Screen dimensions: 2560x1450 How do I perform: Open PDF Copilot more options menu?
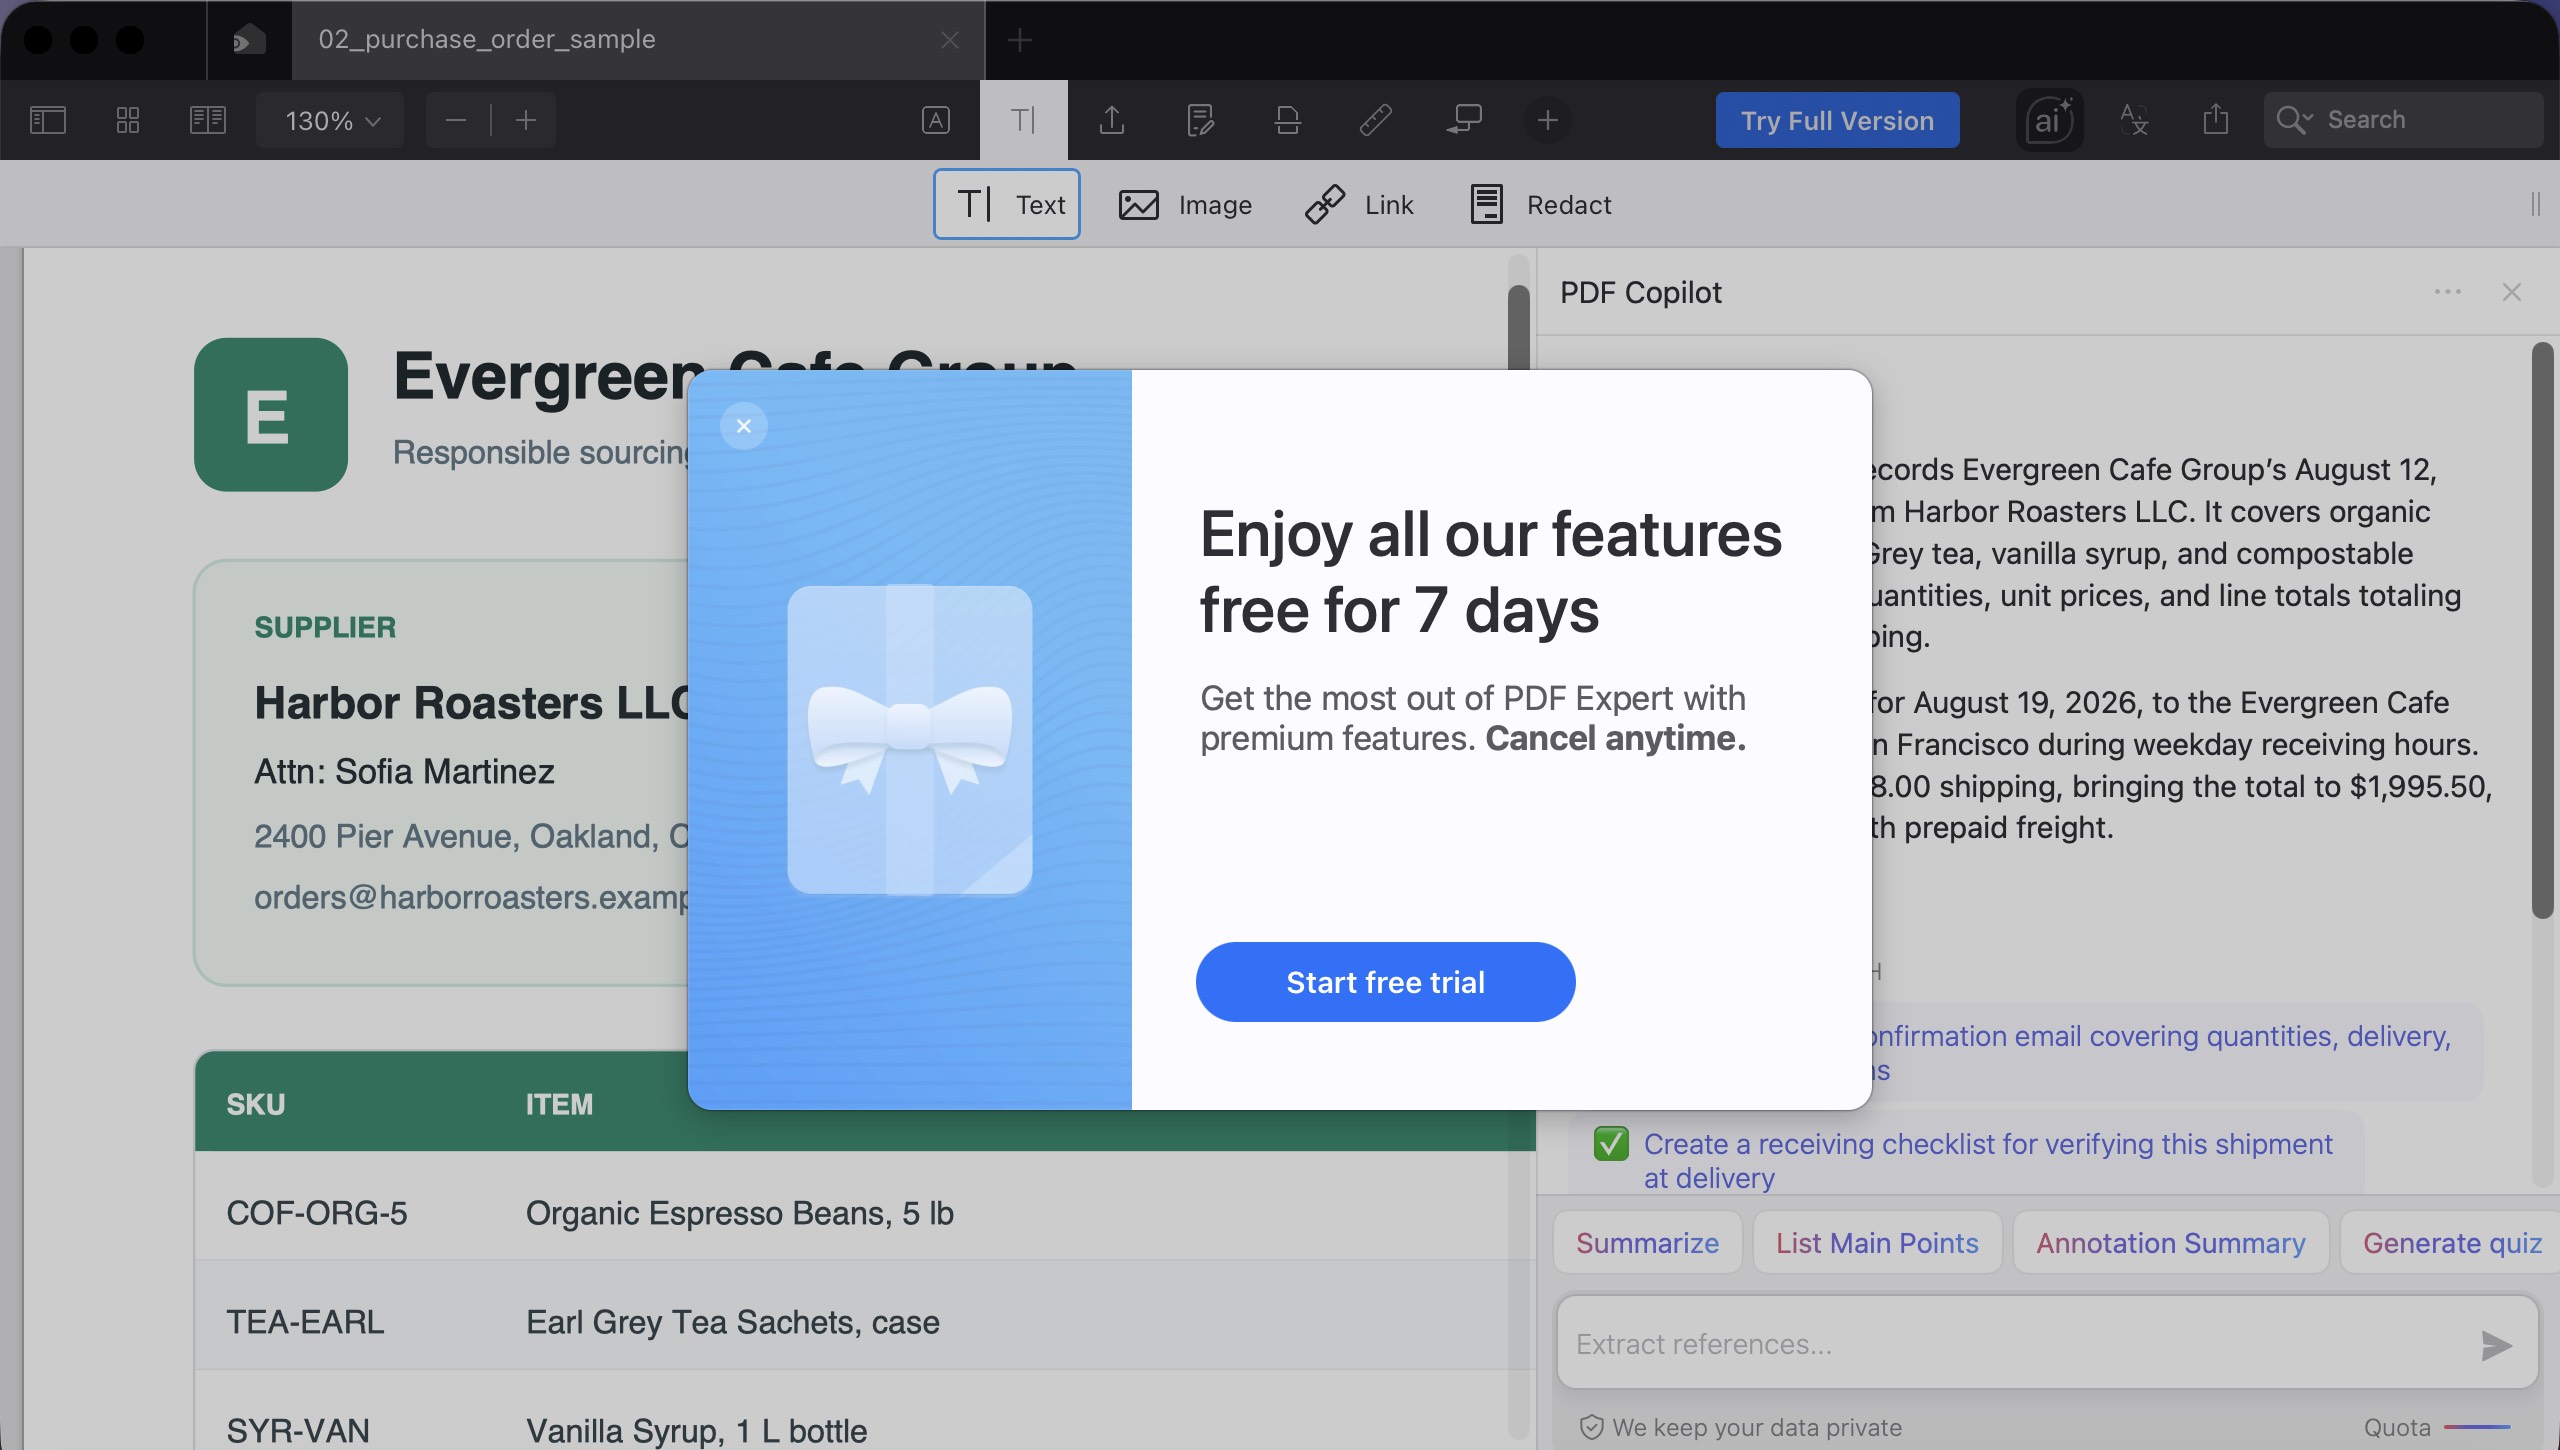[2447, 292]
